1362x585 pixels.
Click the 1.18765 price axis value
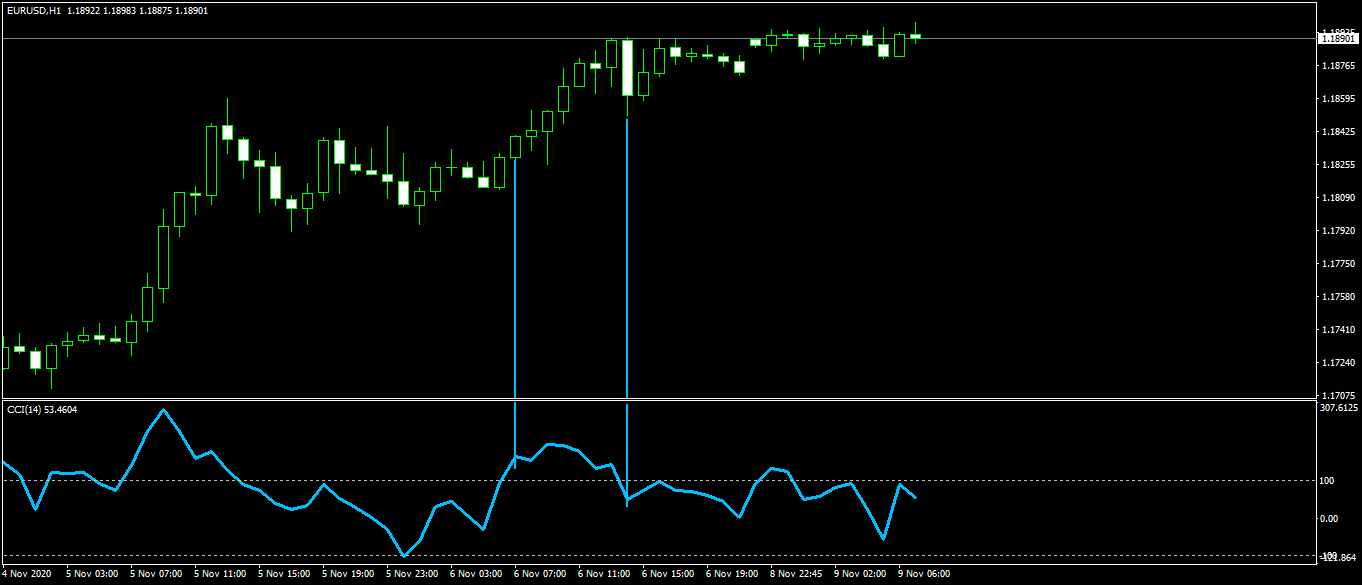point(1338,66)
